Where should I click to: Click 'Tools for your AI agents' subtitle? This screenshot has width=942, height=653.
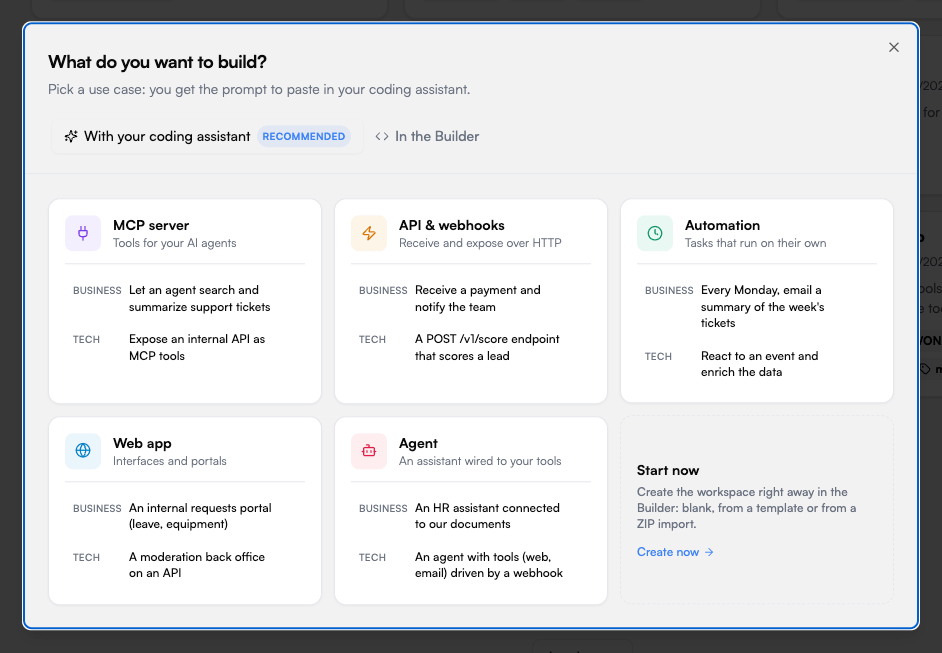pyautogui.click(x=175, y=243)
